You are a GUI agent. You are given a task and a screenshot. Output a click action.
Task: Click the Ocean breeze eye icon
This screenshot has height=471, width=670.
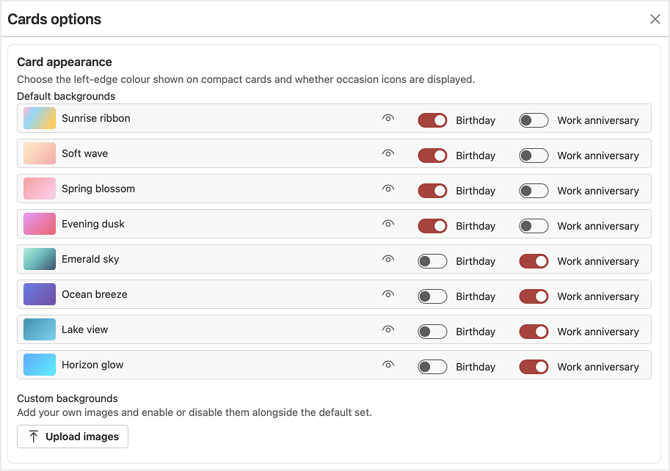point(388,295)
